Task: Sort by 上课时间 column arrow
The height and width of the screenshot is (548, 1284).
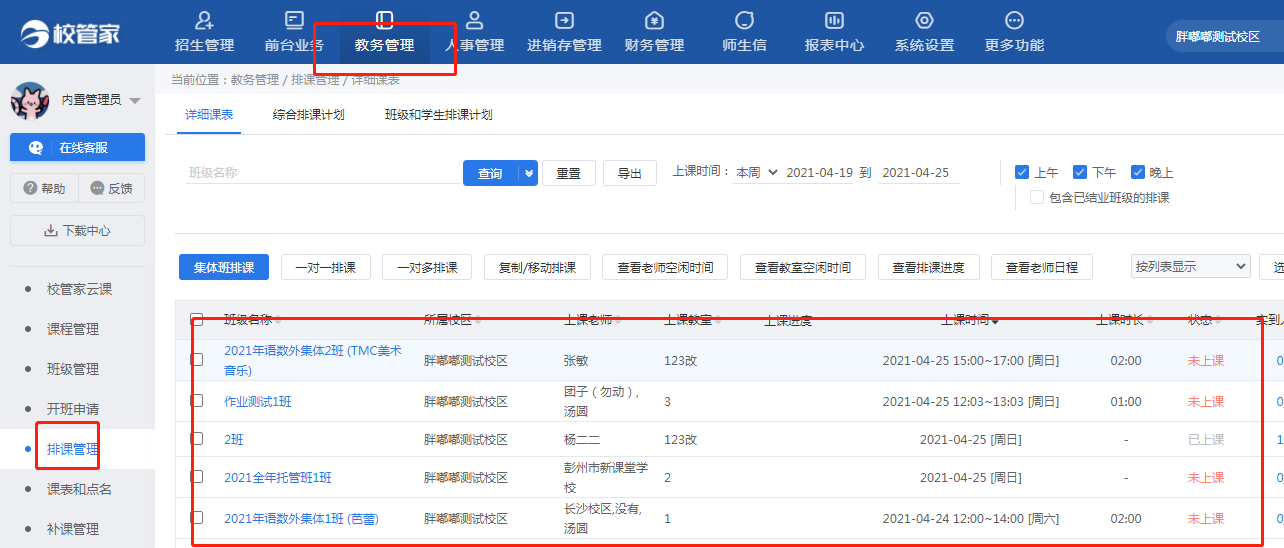Action: tap(995, 321)
